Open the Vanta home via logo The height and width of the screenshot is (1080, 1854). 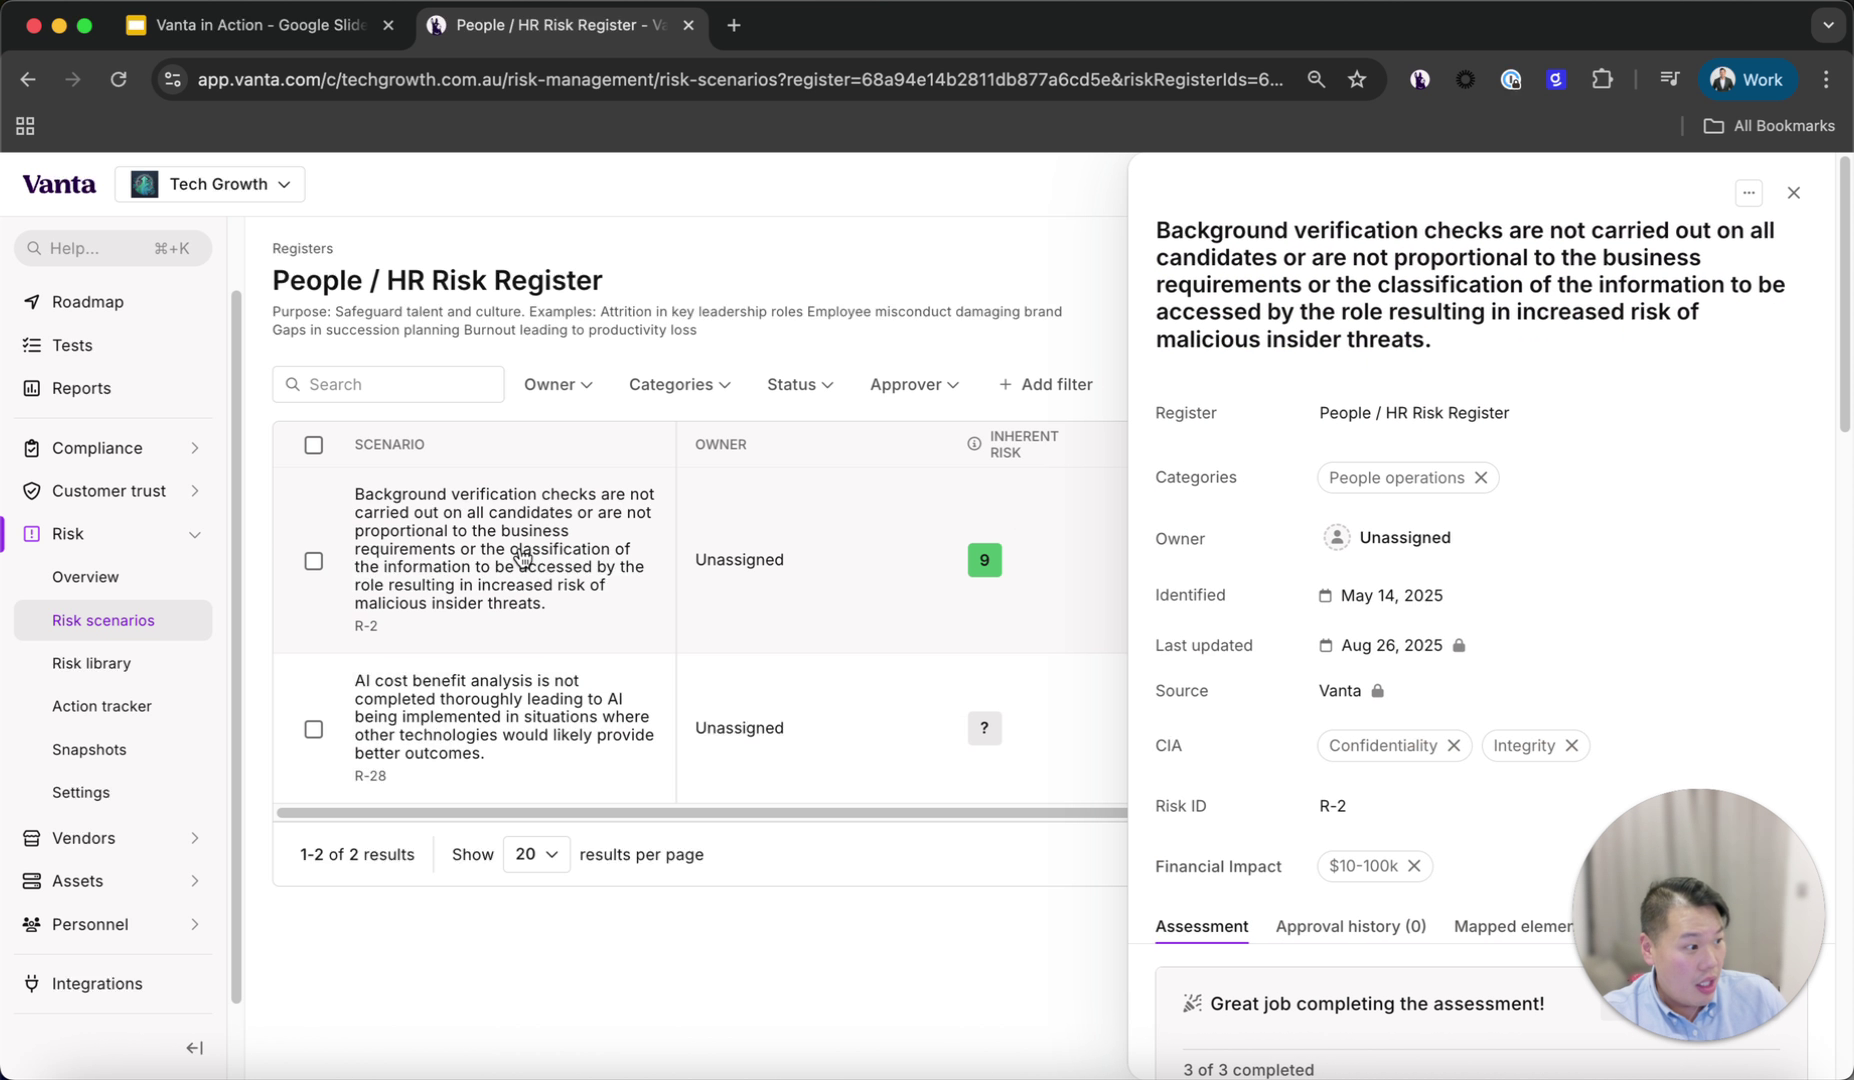(x=59, y=184)
